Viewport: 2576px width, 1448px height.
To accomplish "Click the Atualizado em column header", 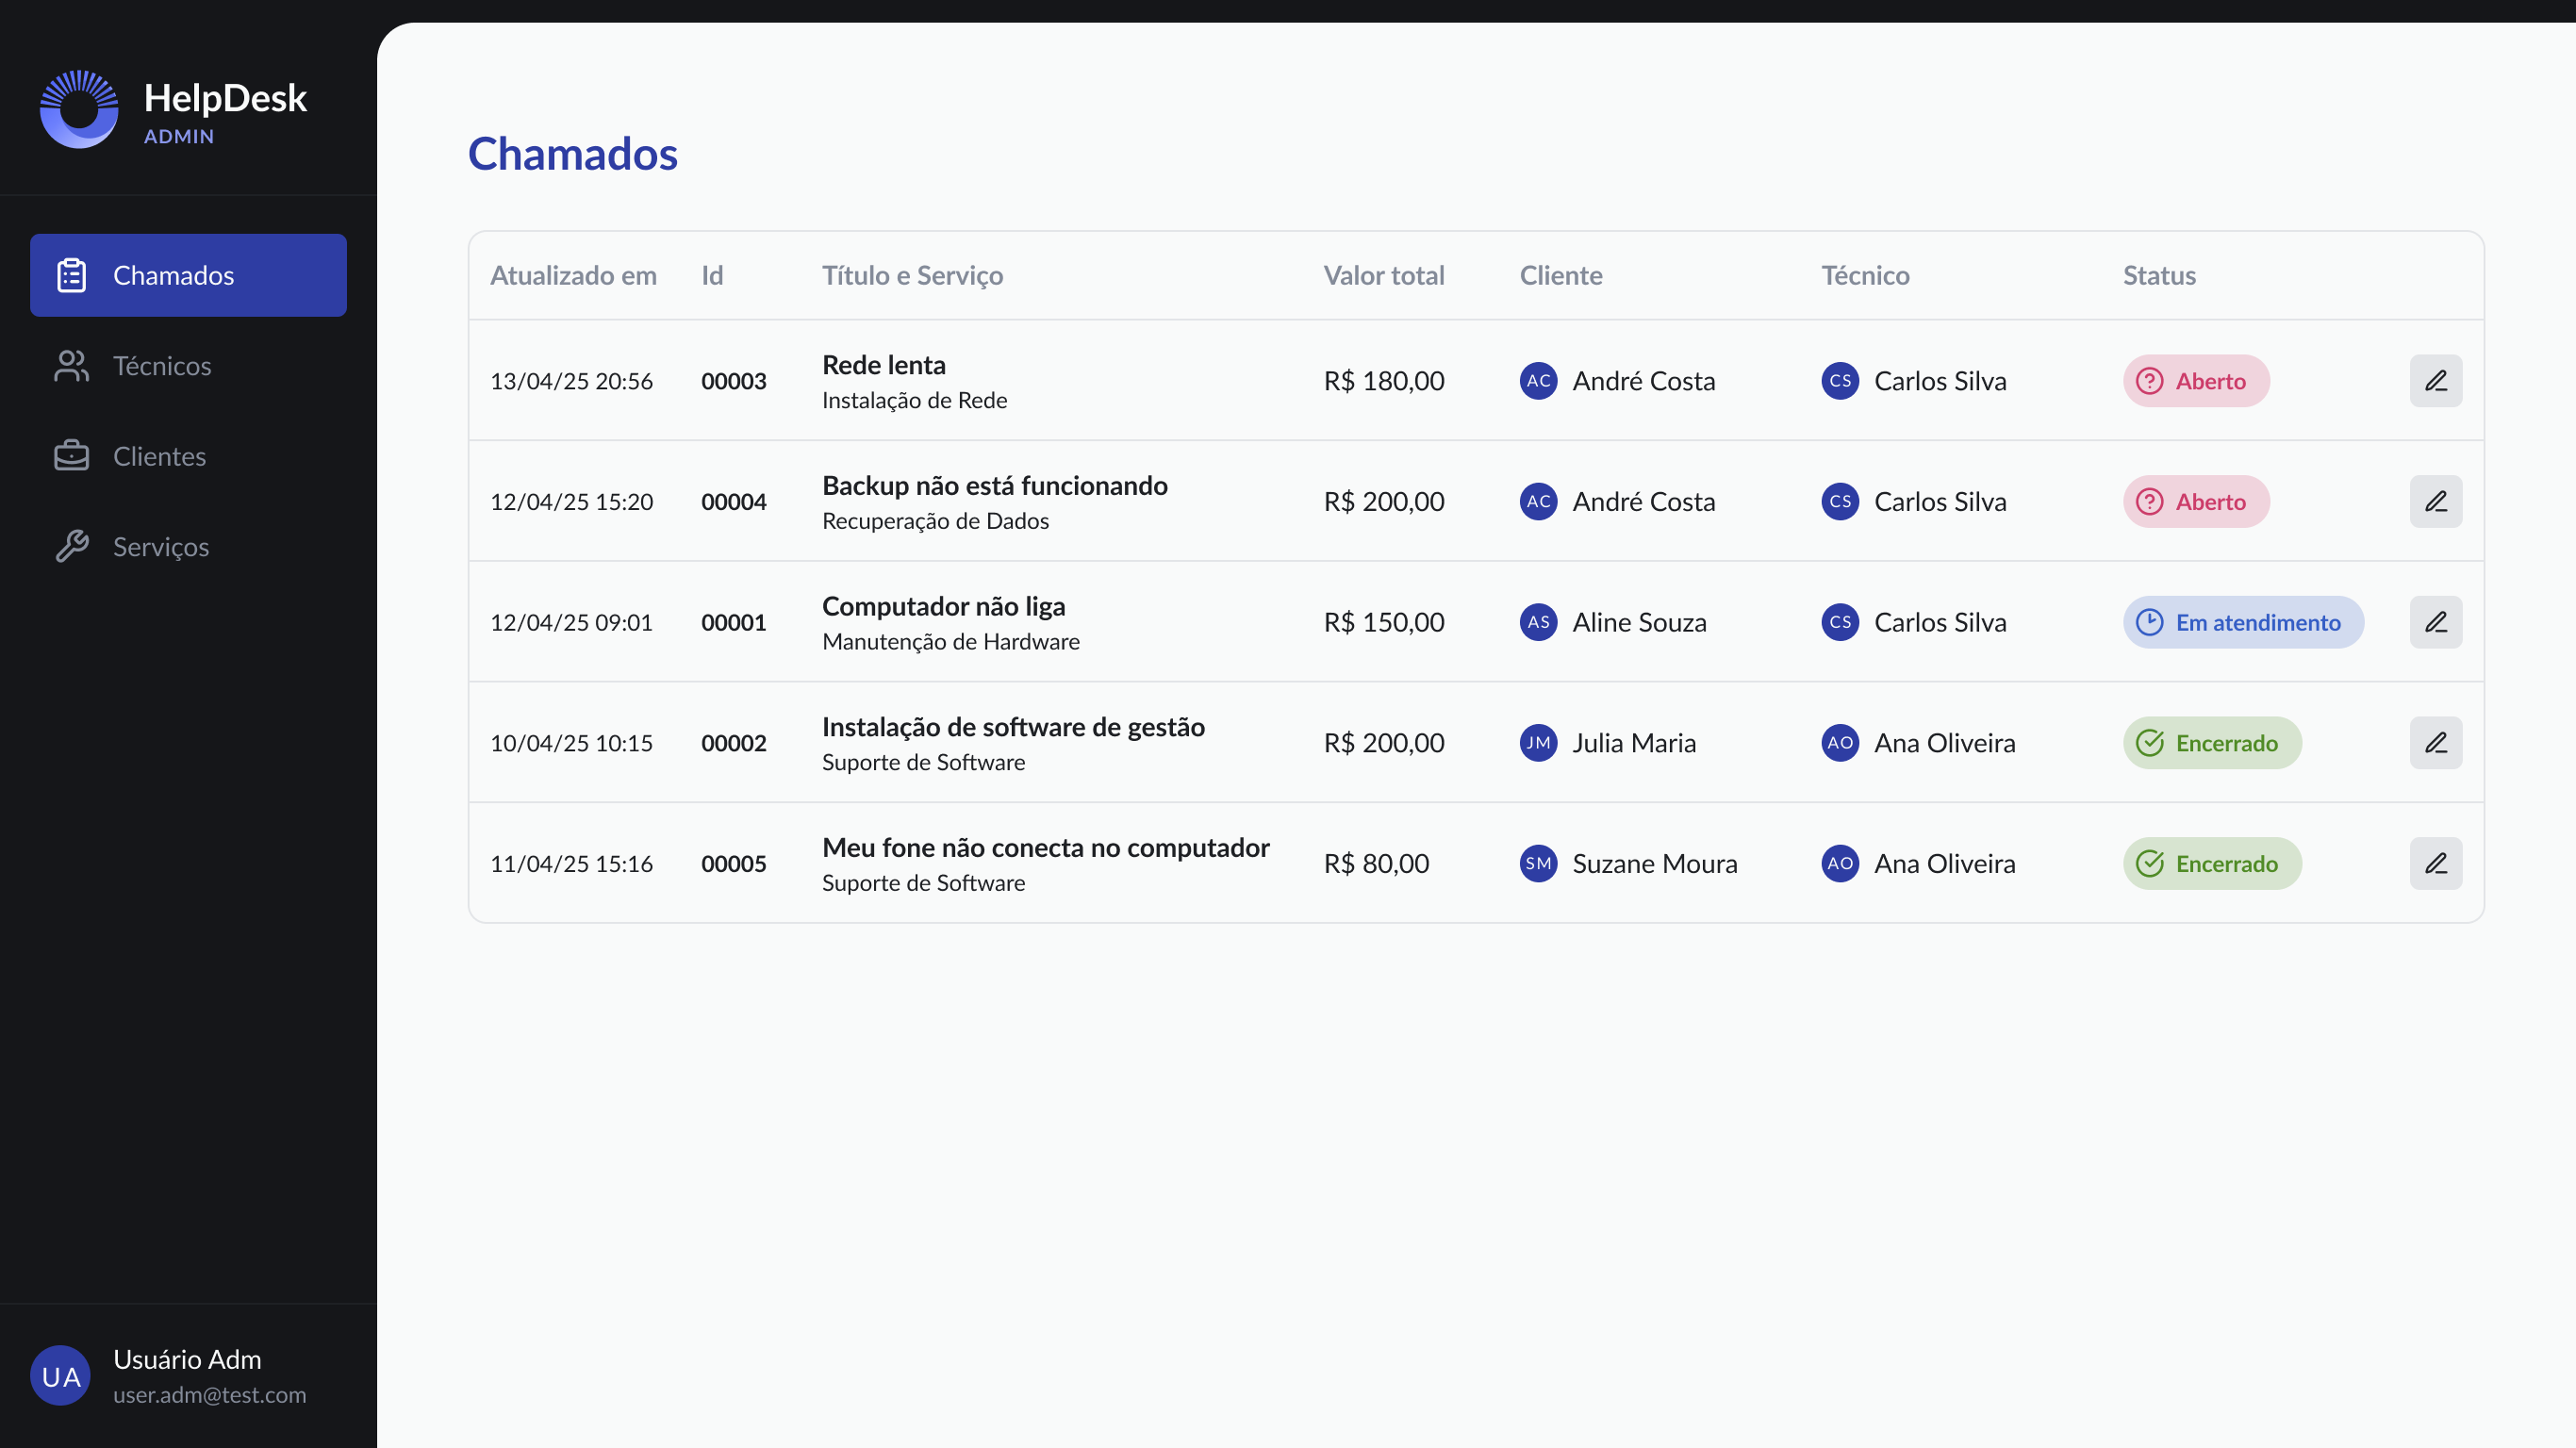I will (573, 275).
